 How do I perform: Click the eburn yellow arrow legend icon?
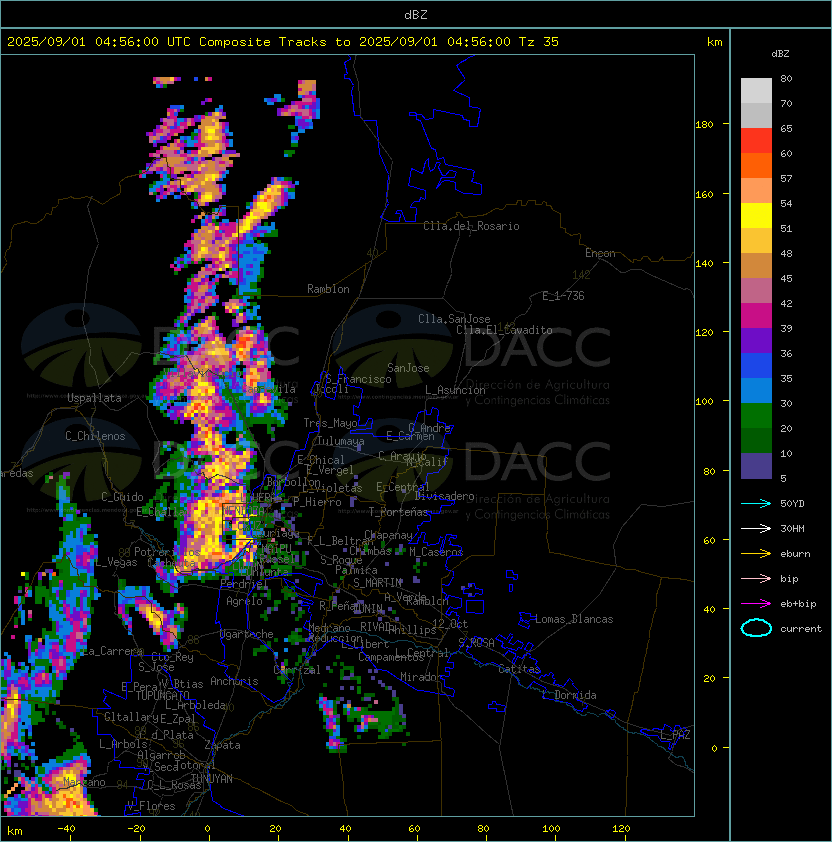[756, 554]
